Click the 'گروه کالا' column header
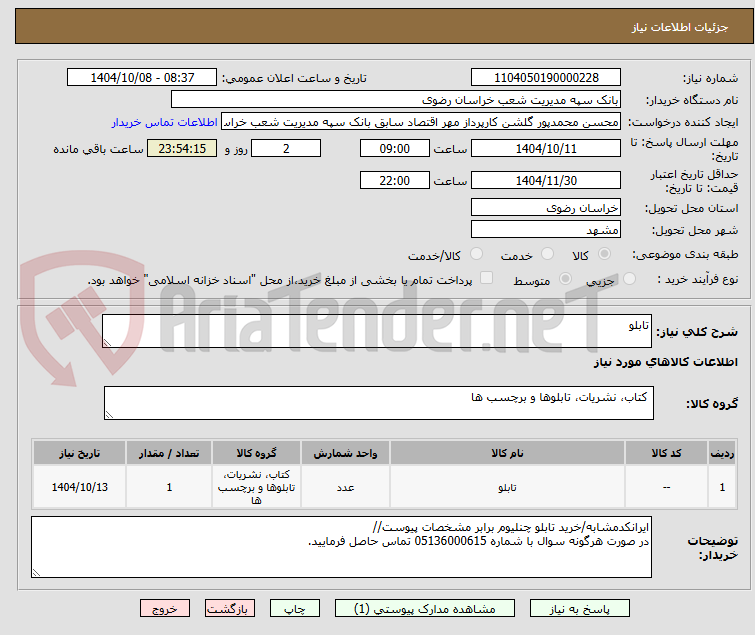 (x=256, y=453)
